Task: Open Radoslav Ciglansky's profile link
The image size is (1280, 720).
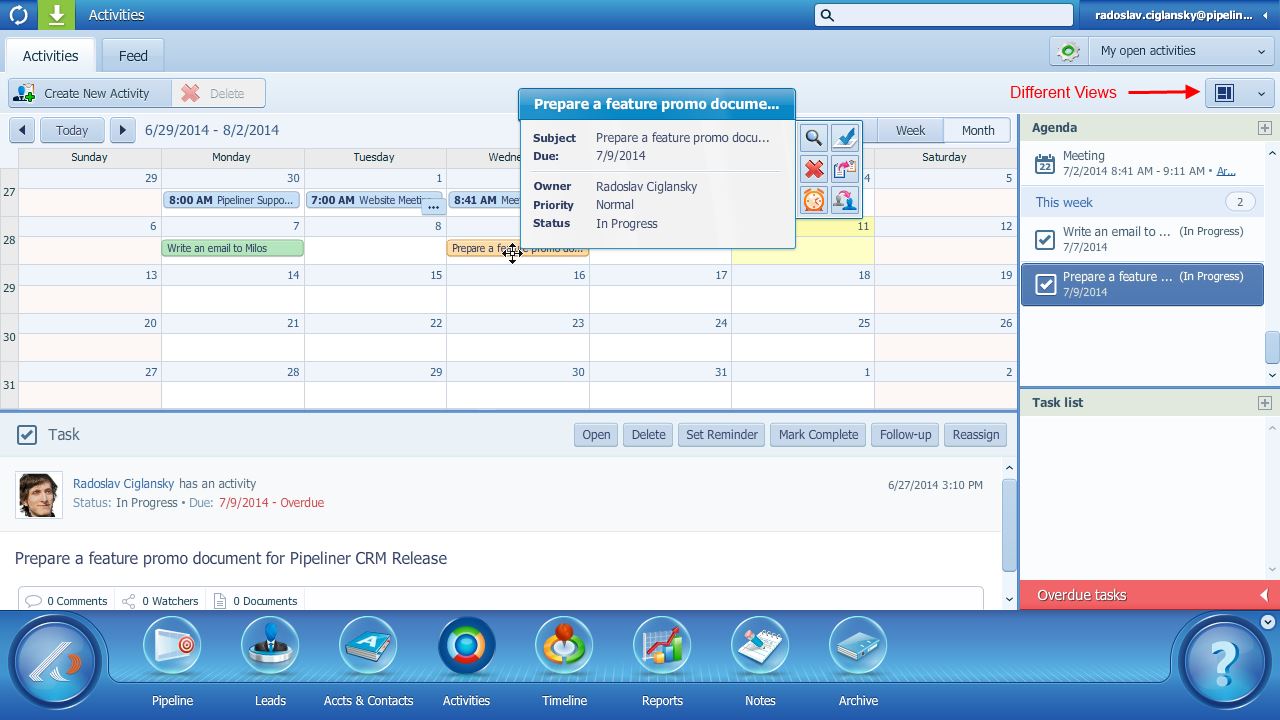Action: click(x=124, y=483)
